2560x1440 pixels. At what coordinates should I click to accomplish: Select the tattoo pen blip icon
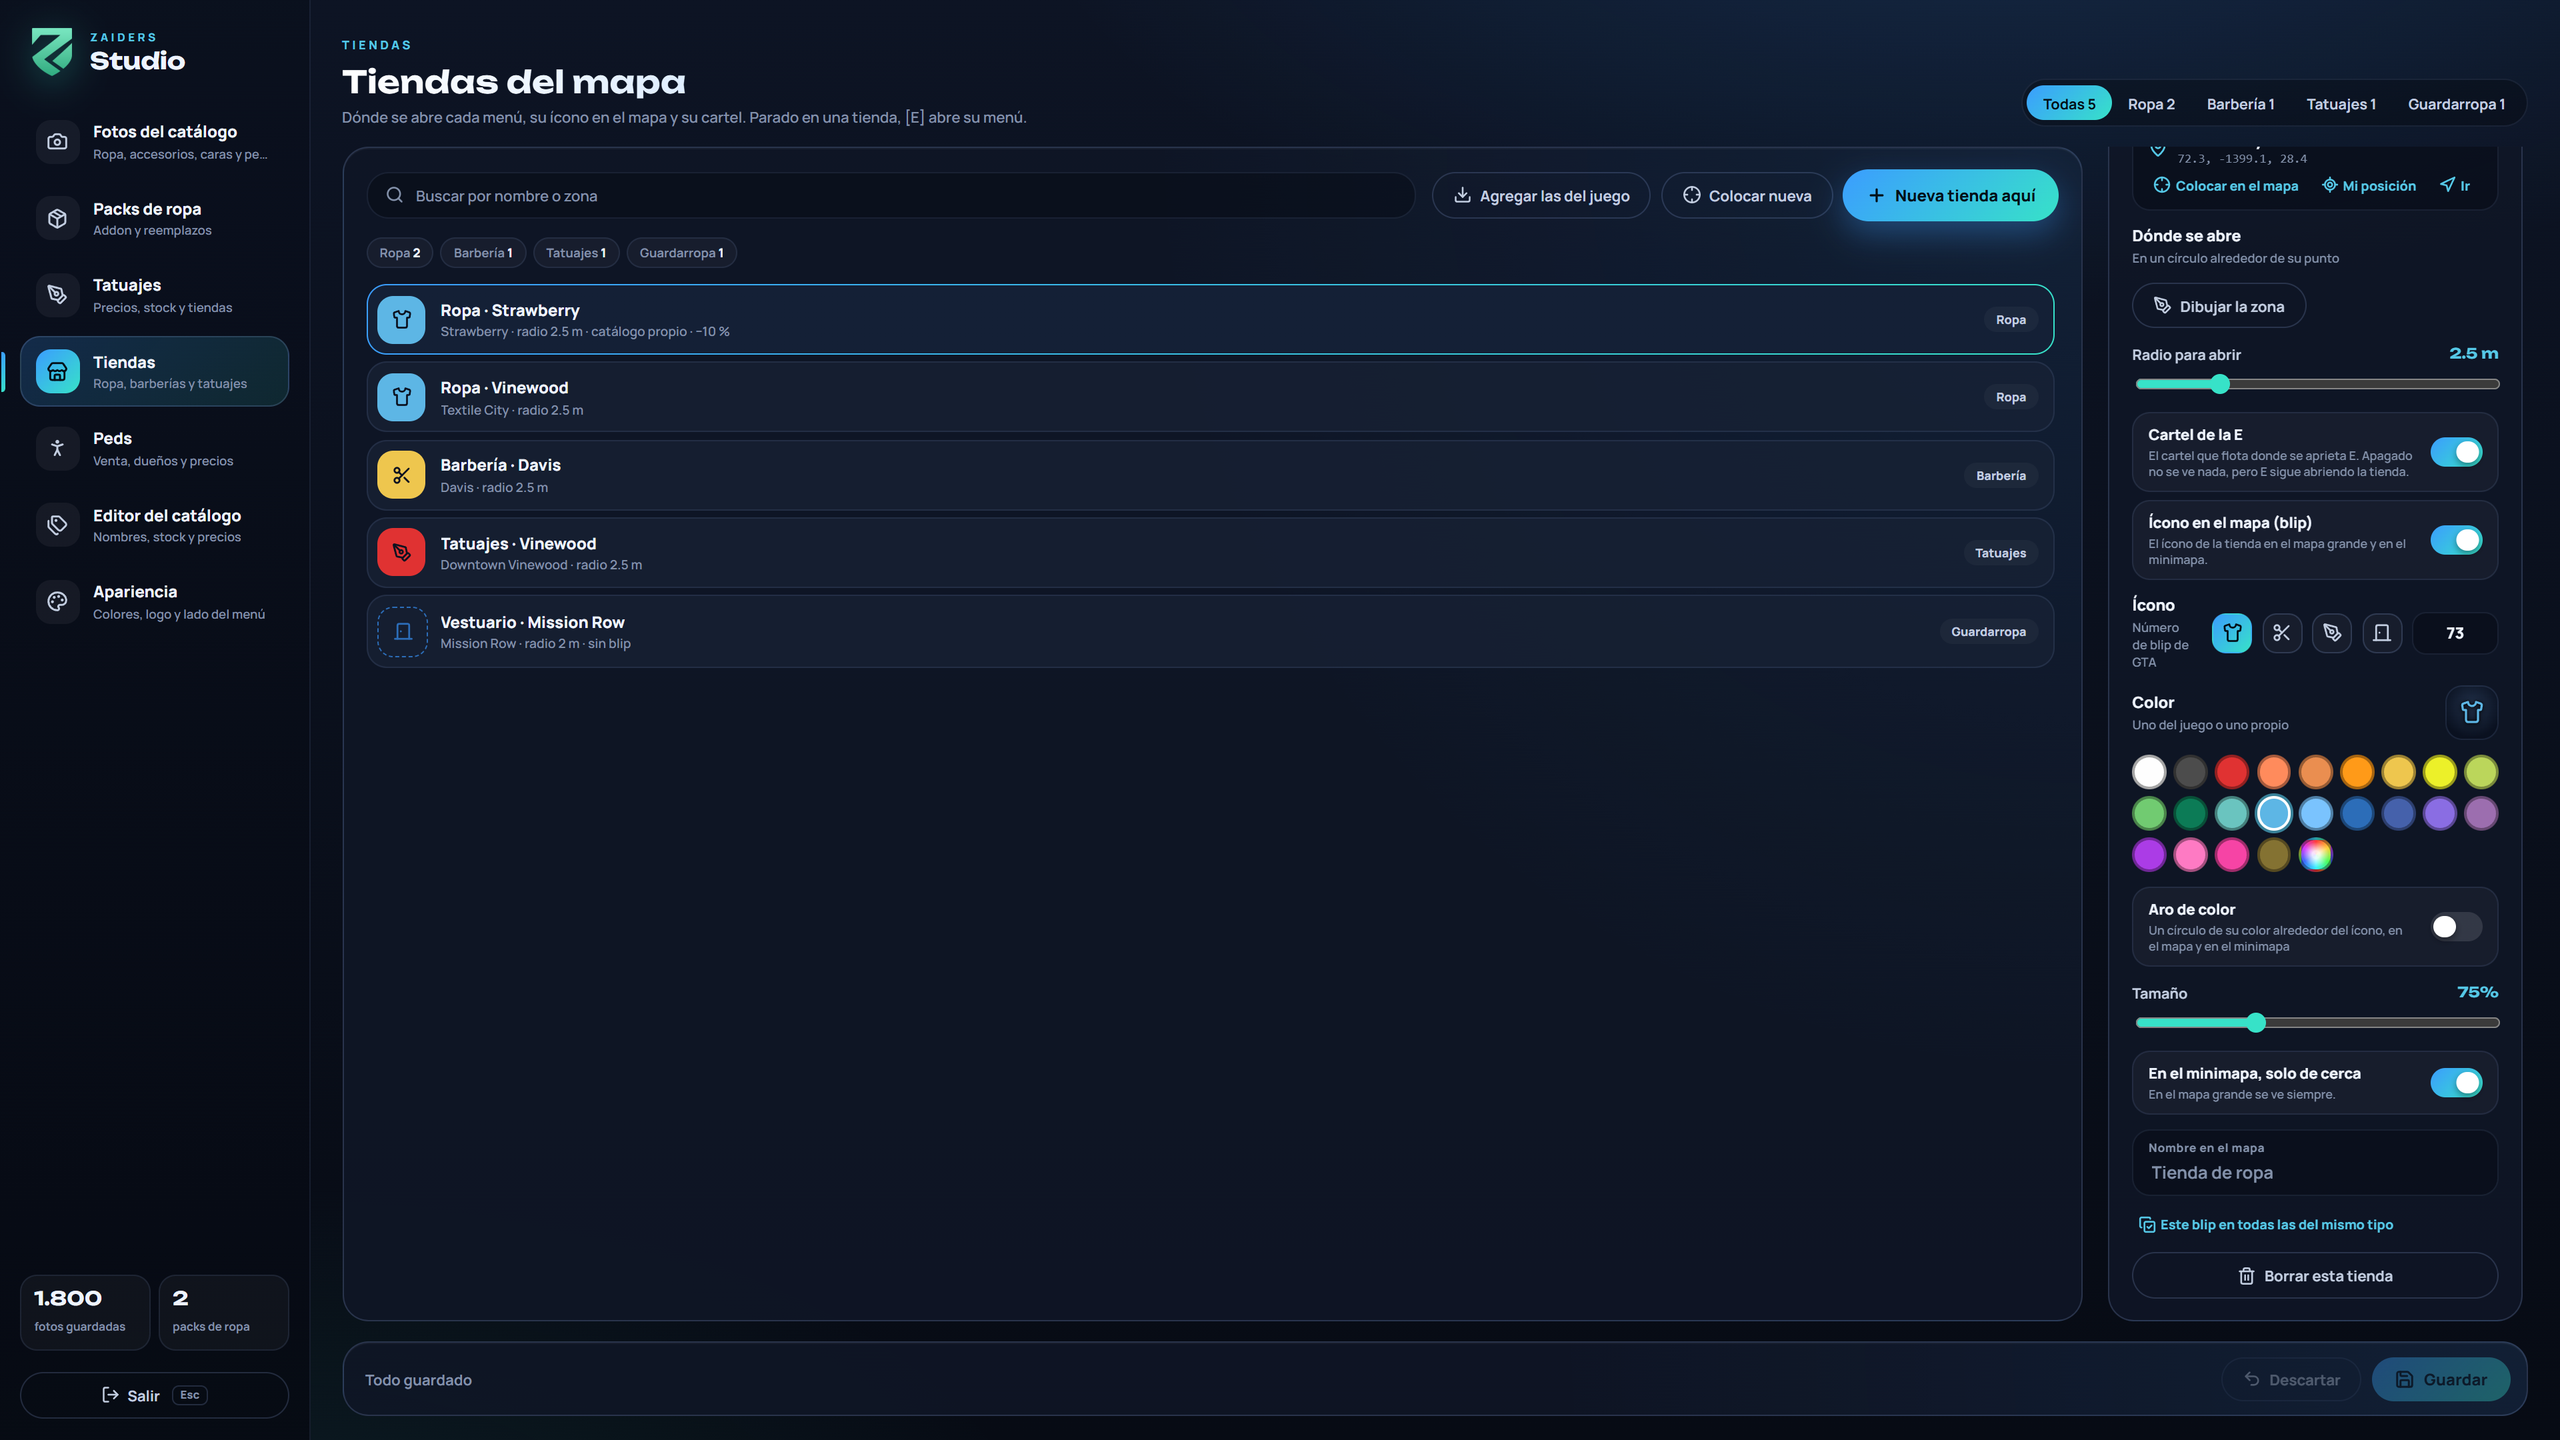[x=2332, y=633]
